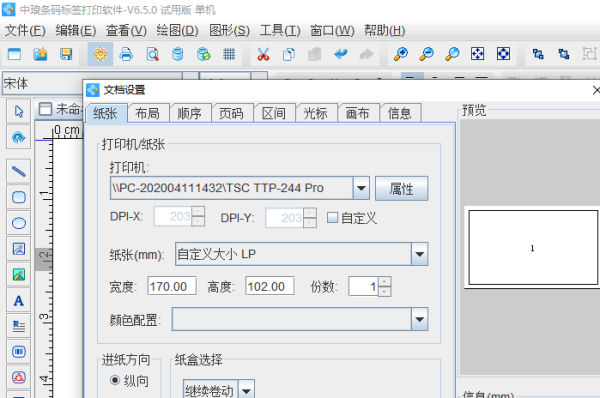Expand the 颜色配置 dropdown
600x398 pixels.
click(419, 319)
